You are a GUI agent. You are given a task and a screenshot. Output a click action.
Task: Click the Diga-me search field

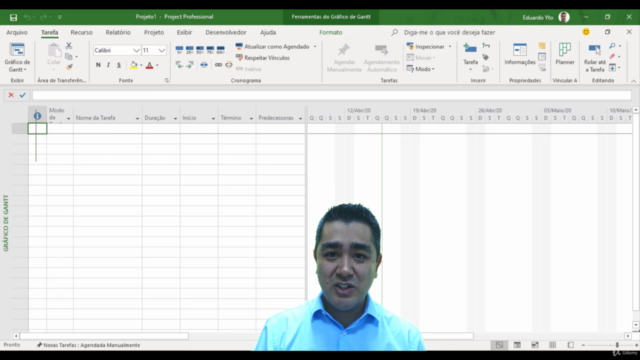pyautogui.click(x=449, y=32)
